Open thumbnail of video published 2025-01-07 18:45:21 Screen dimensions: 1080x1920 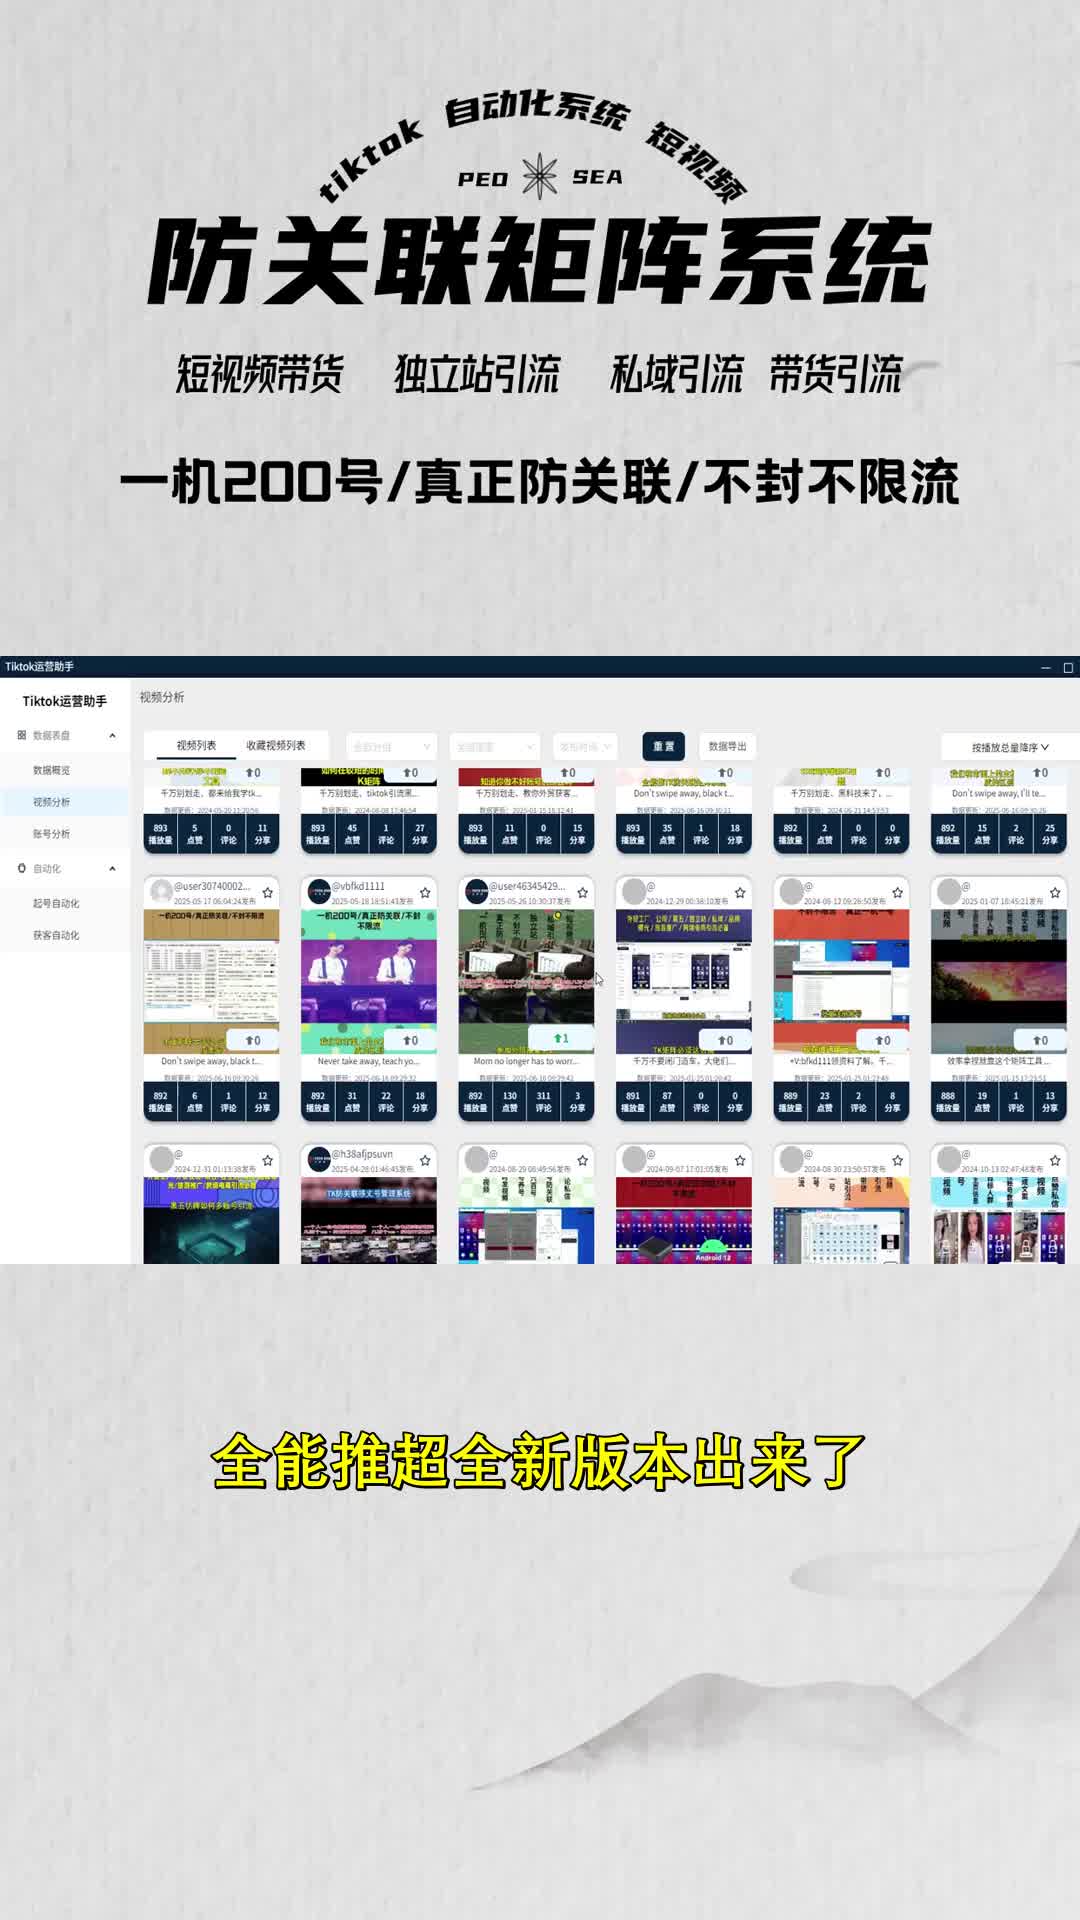999,981
